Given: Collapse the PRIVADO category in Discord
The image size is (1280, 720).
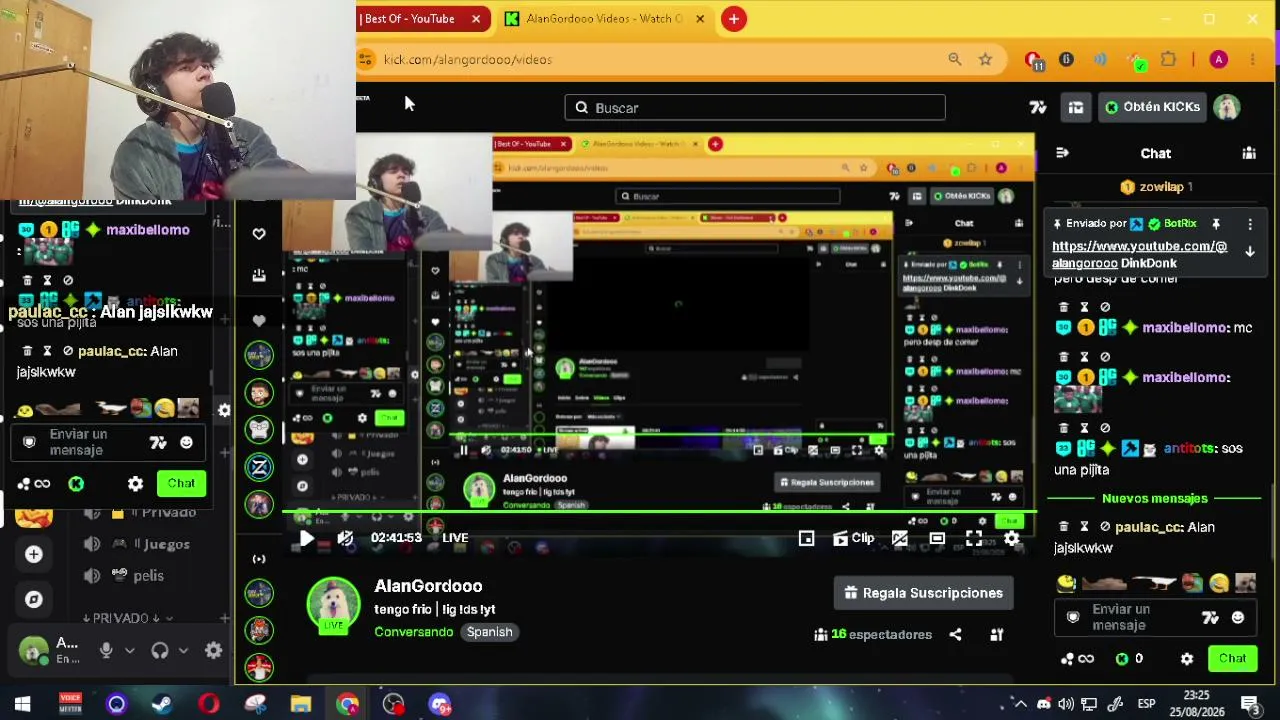Looking at the screenshot, I should click(127, 618).
